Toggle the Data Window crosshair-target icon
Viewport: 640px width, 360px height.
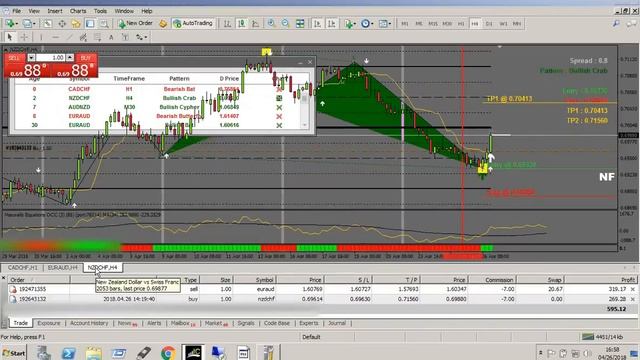click(x=62, y=24)
